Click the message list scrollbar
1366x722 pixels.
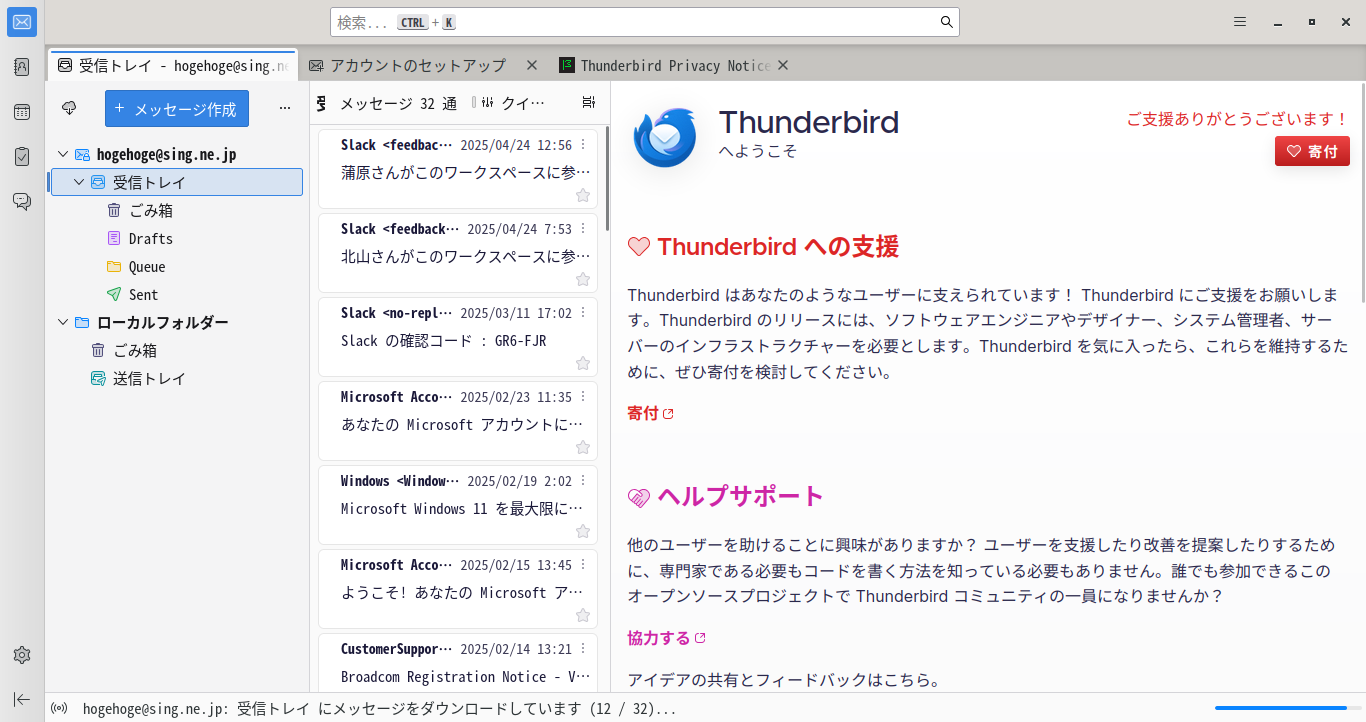[x=606, y=180]
